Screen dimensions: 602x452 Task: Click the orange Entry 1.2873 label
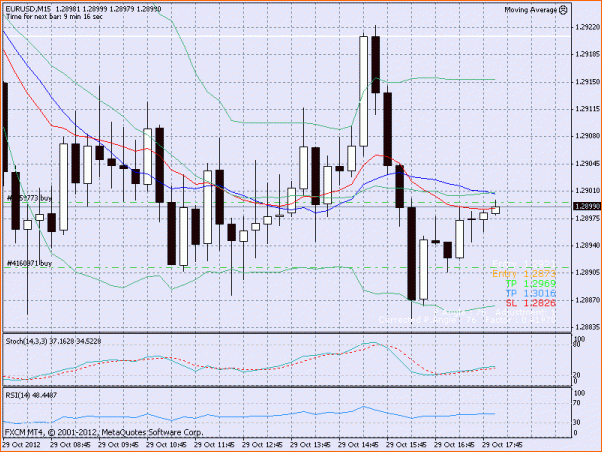click(x=524, y=274)
